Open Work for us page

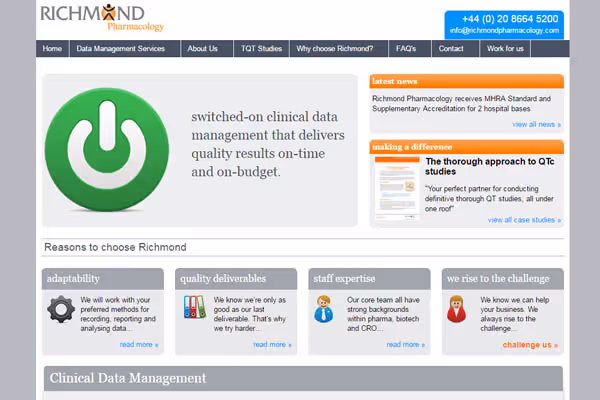click(x=505, y=49)
